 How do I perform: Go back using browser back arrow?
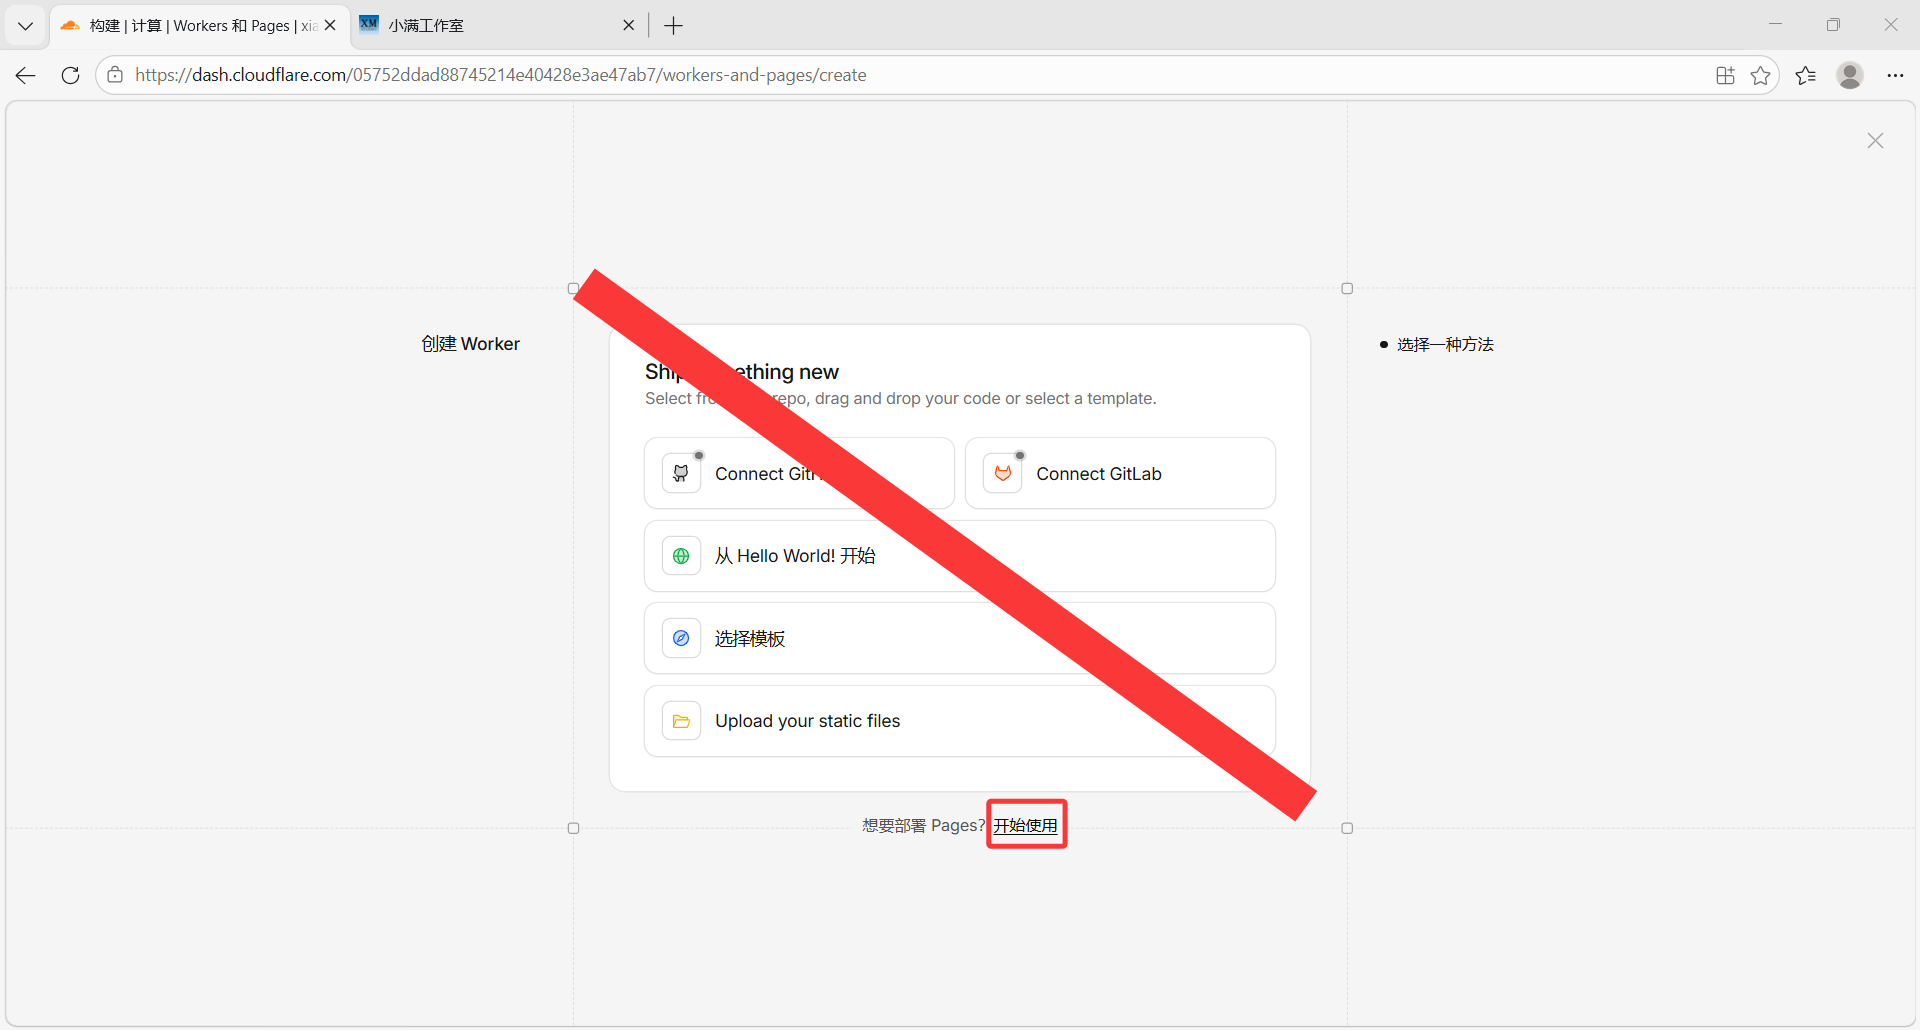click(x=26, y=75)
